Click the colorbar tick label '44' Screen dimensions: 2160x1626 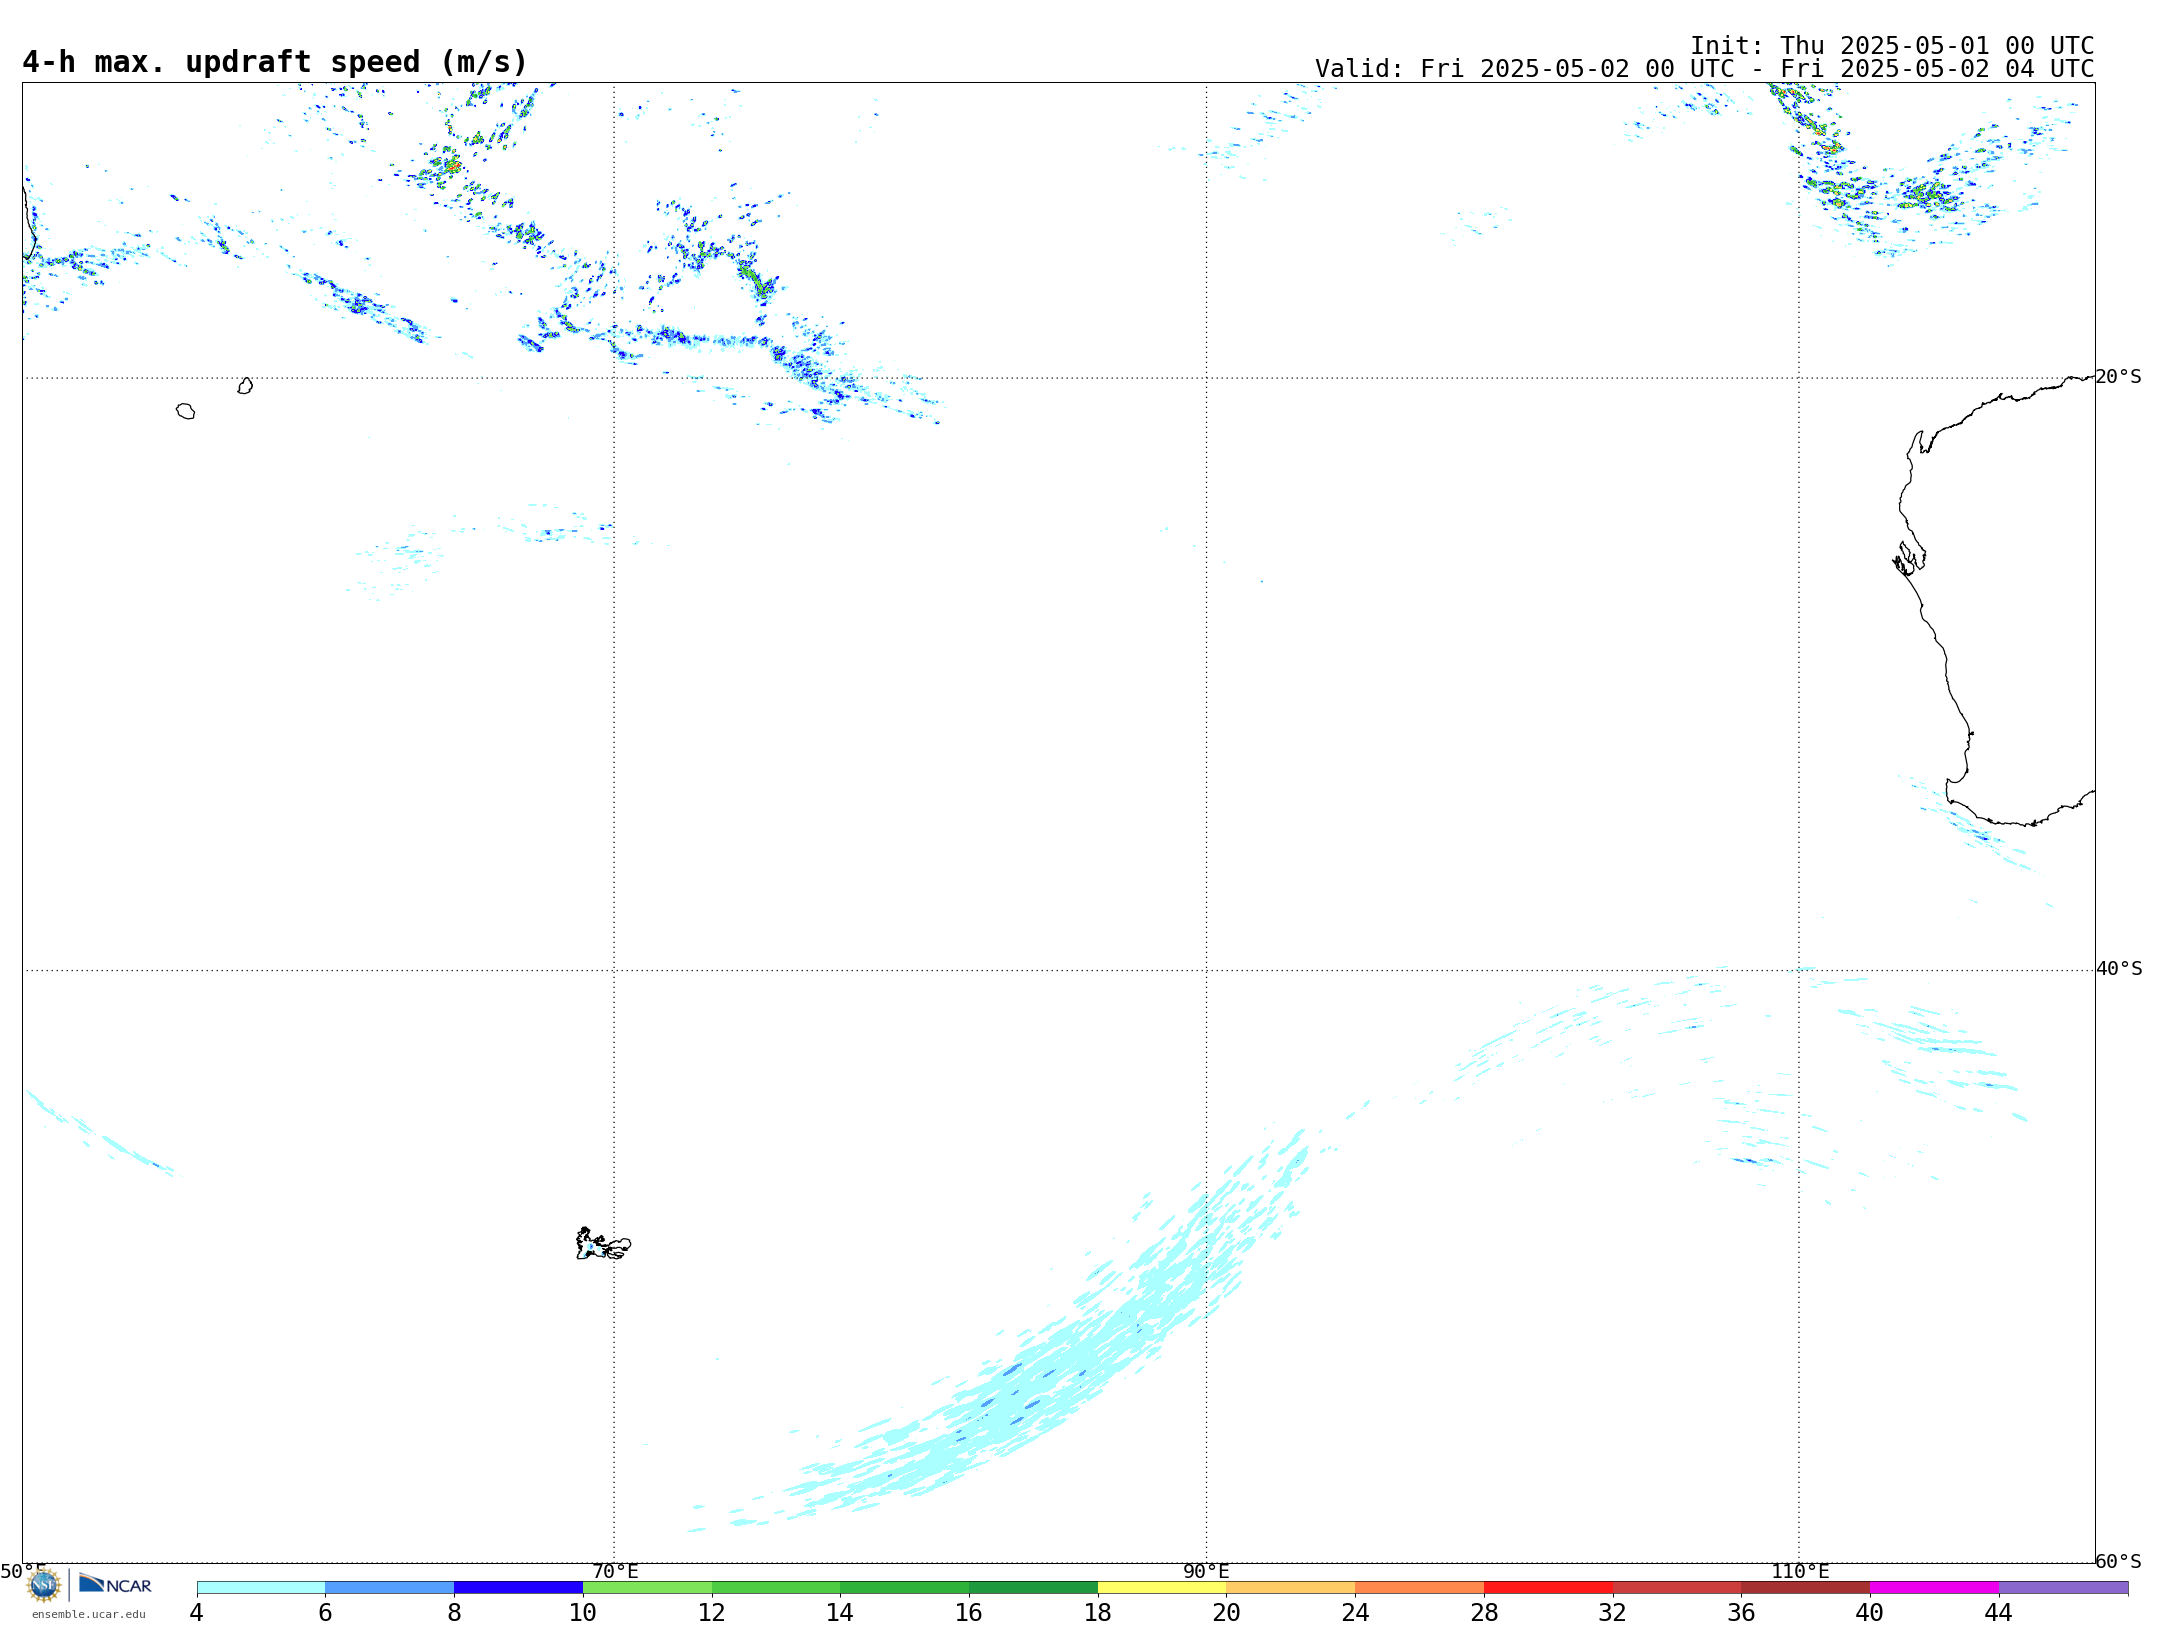[x=1999, y=1612]
